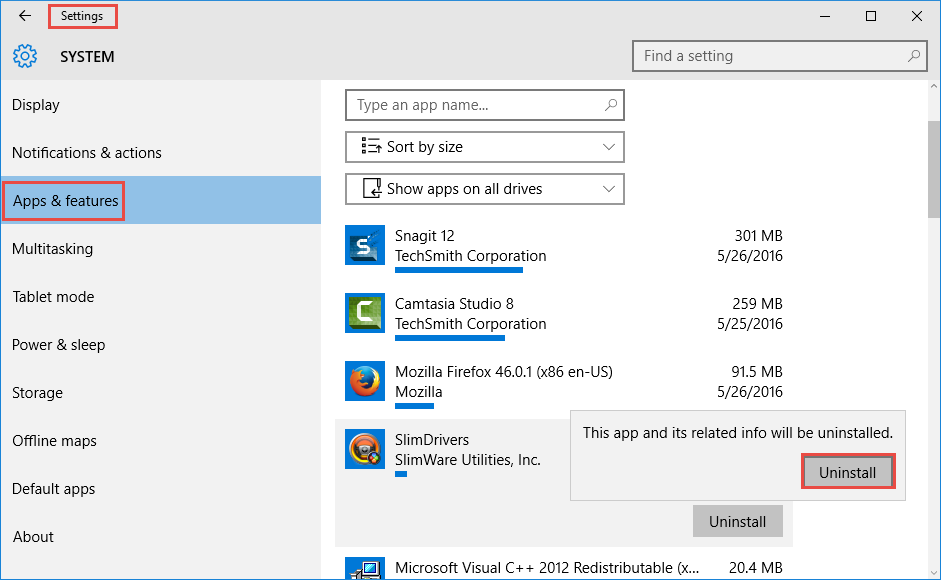Image resolution: width=941 pixels, height=580 pixels.
Task: Click the Settings window title
Action: pyautogui.click(x=82, y=16)
